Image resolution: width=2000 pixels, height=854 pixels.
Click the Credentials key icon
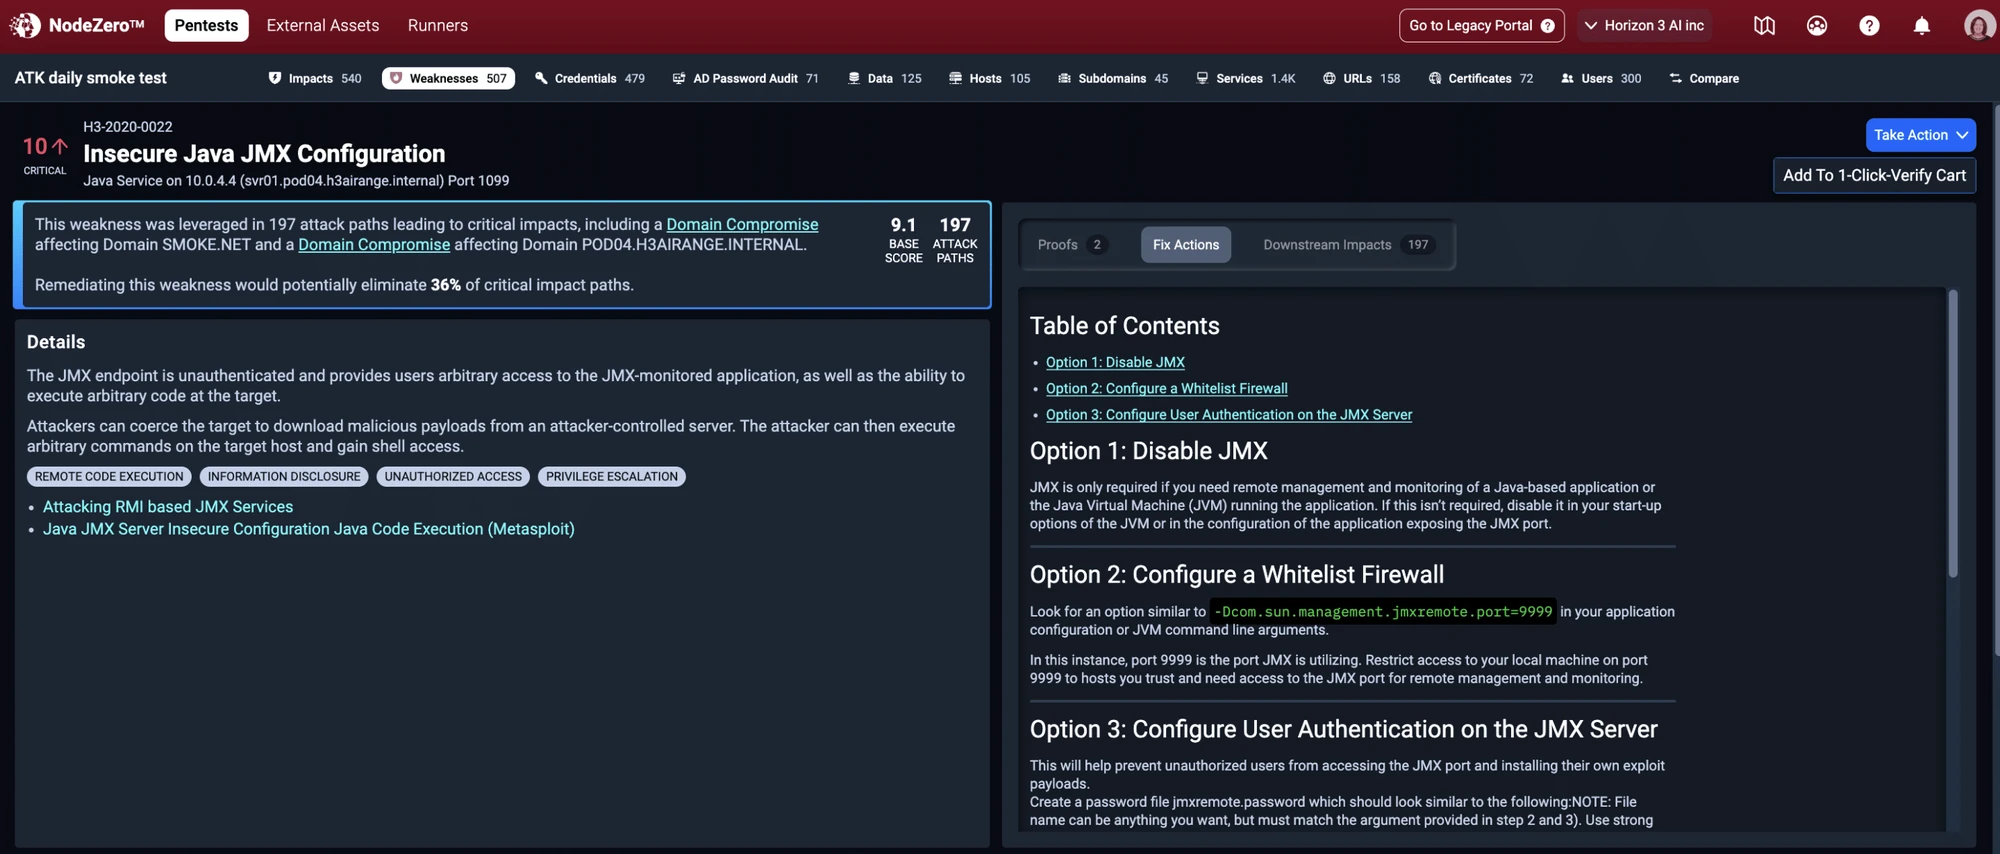(x=541, y=78)
